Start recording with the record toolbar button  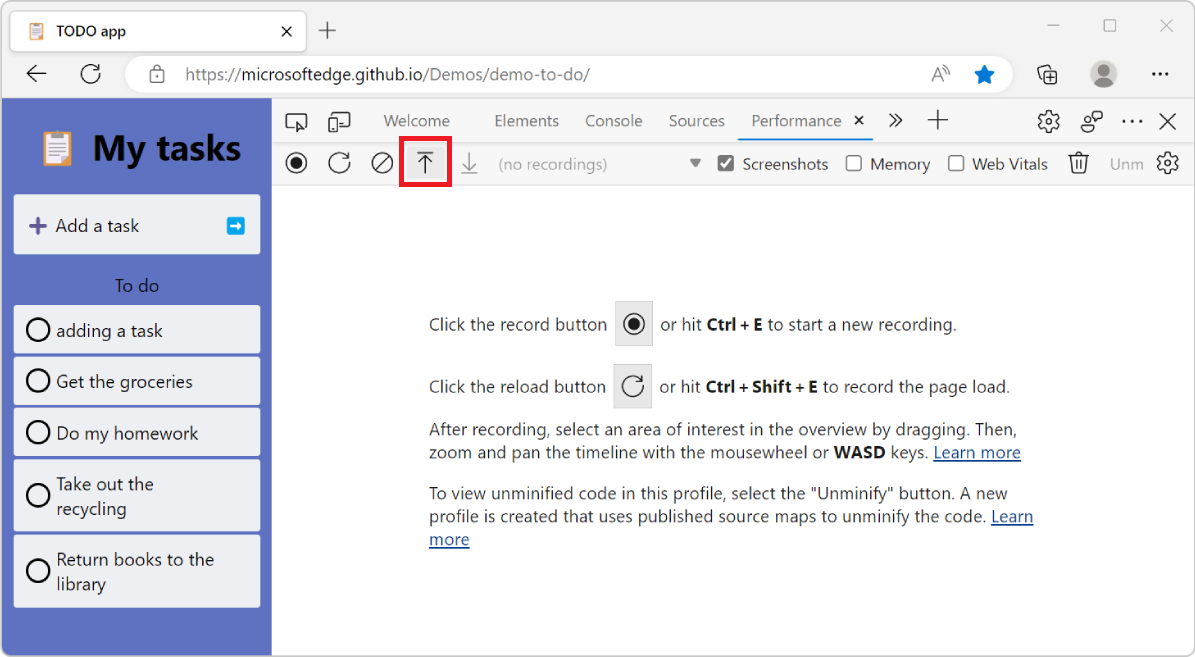pyautogui.click(x=296, y=163)
